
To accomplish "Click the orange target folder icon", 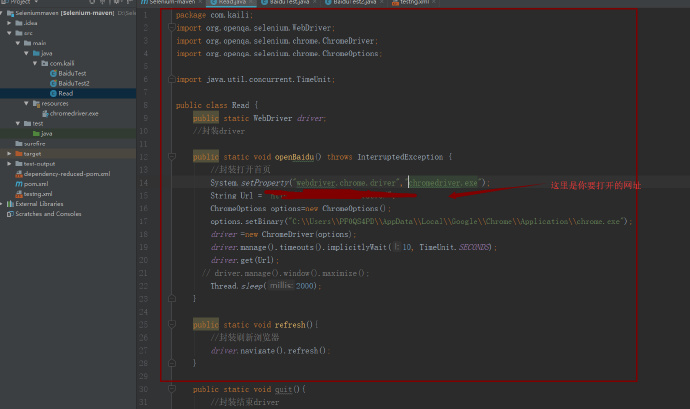I will [19, 154].
